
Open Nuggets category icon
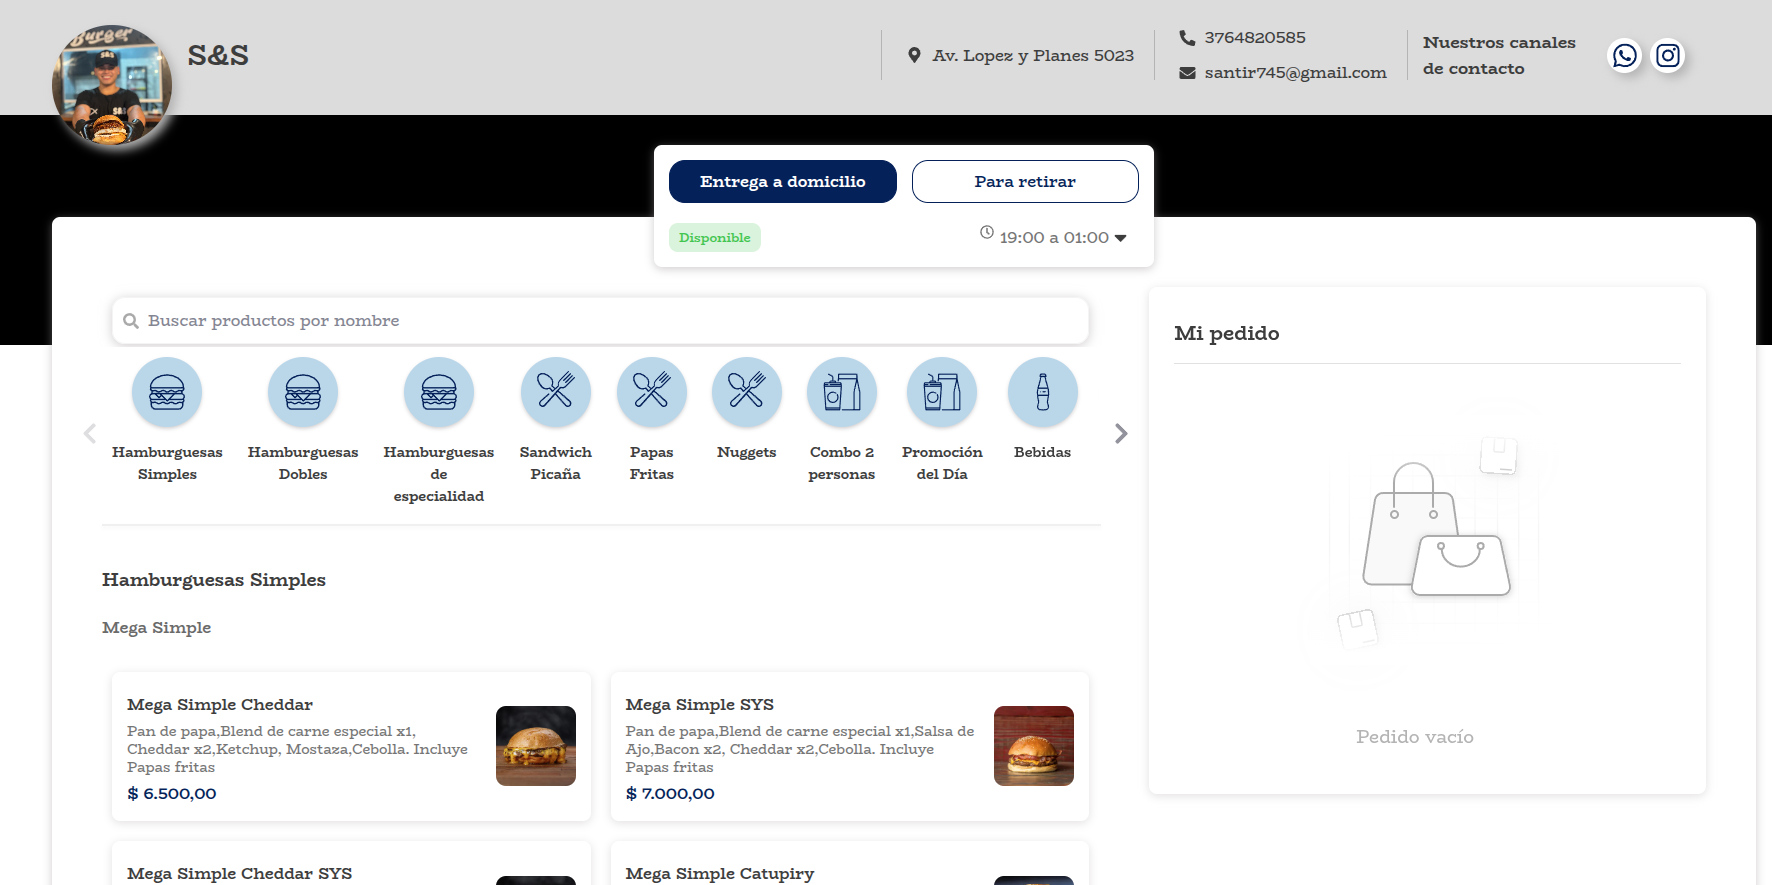(747, 392)
